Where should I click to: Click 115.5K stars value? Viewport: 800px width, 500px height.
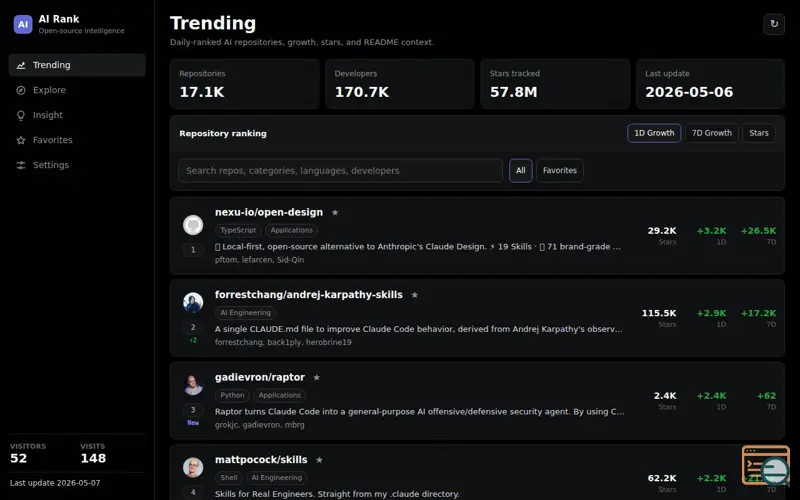tap(659, 313)
